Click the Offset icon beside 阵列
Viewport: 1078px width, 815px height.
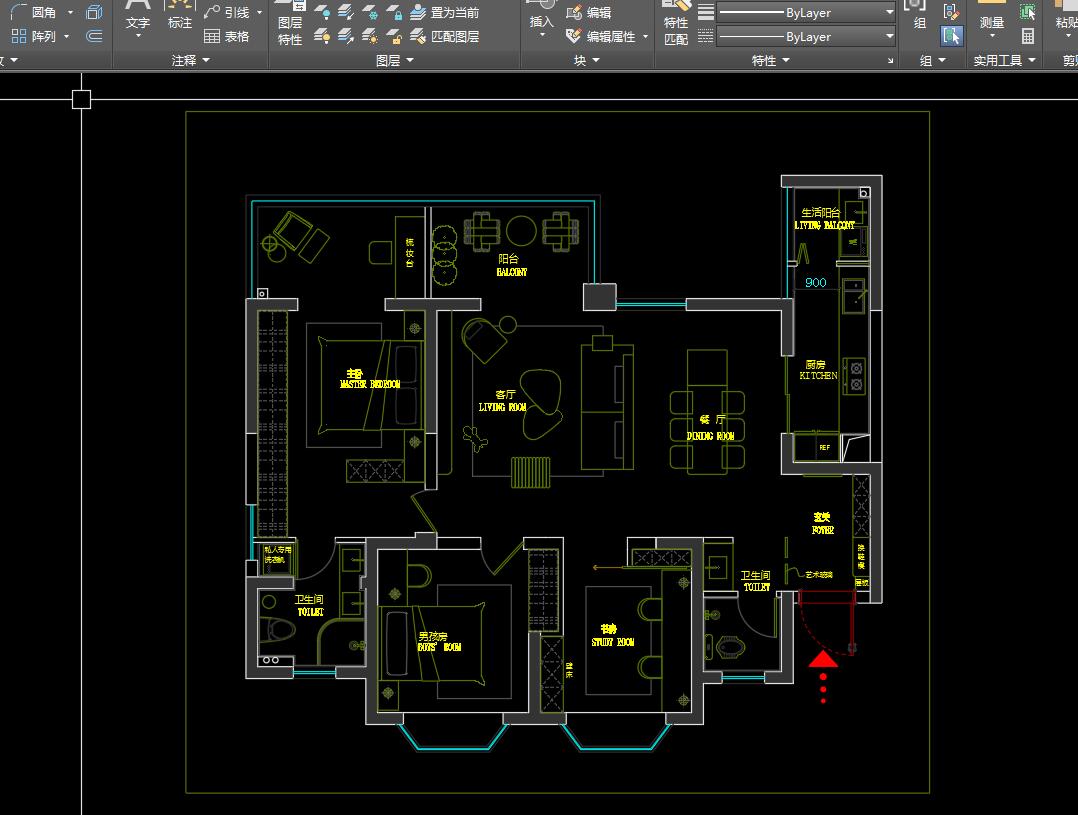tap(94, 36)
